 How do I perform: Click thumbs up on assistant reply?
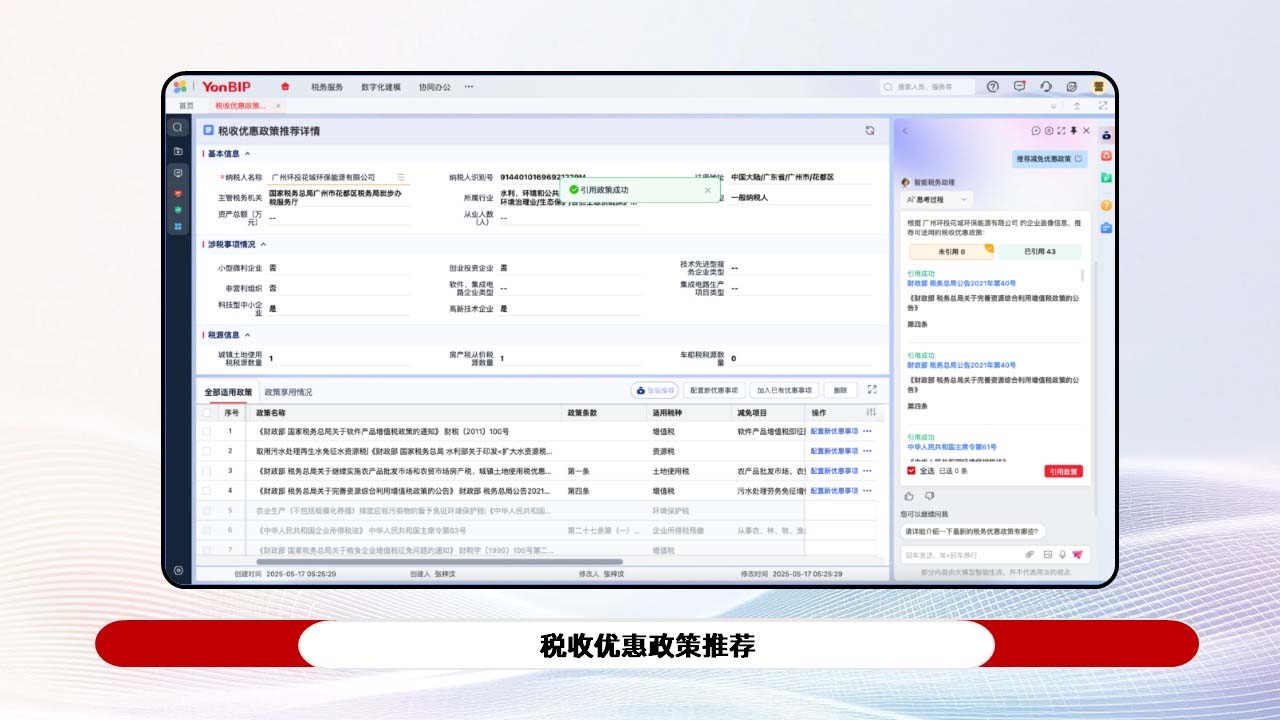point(909,495)
